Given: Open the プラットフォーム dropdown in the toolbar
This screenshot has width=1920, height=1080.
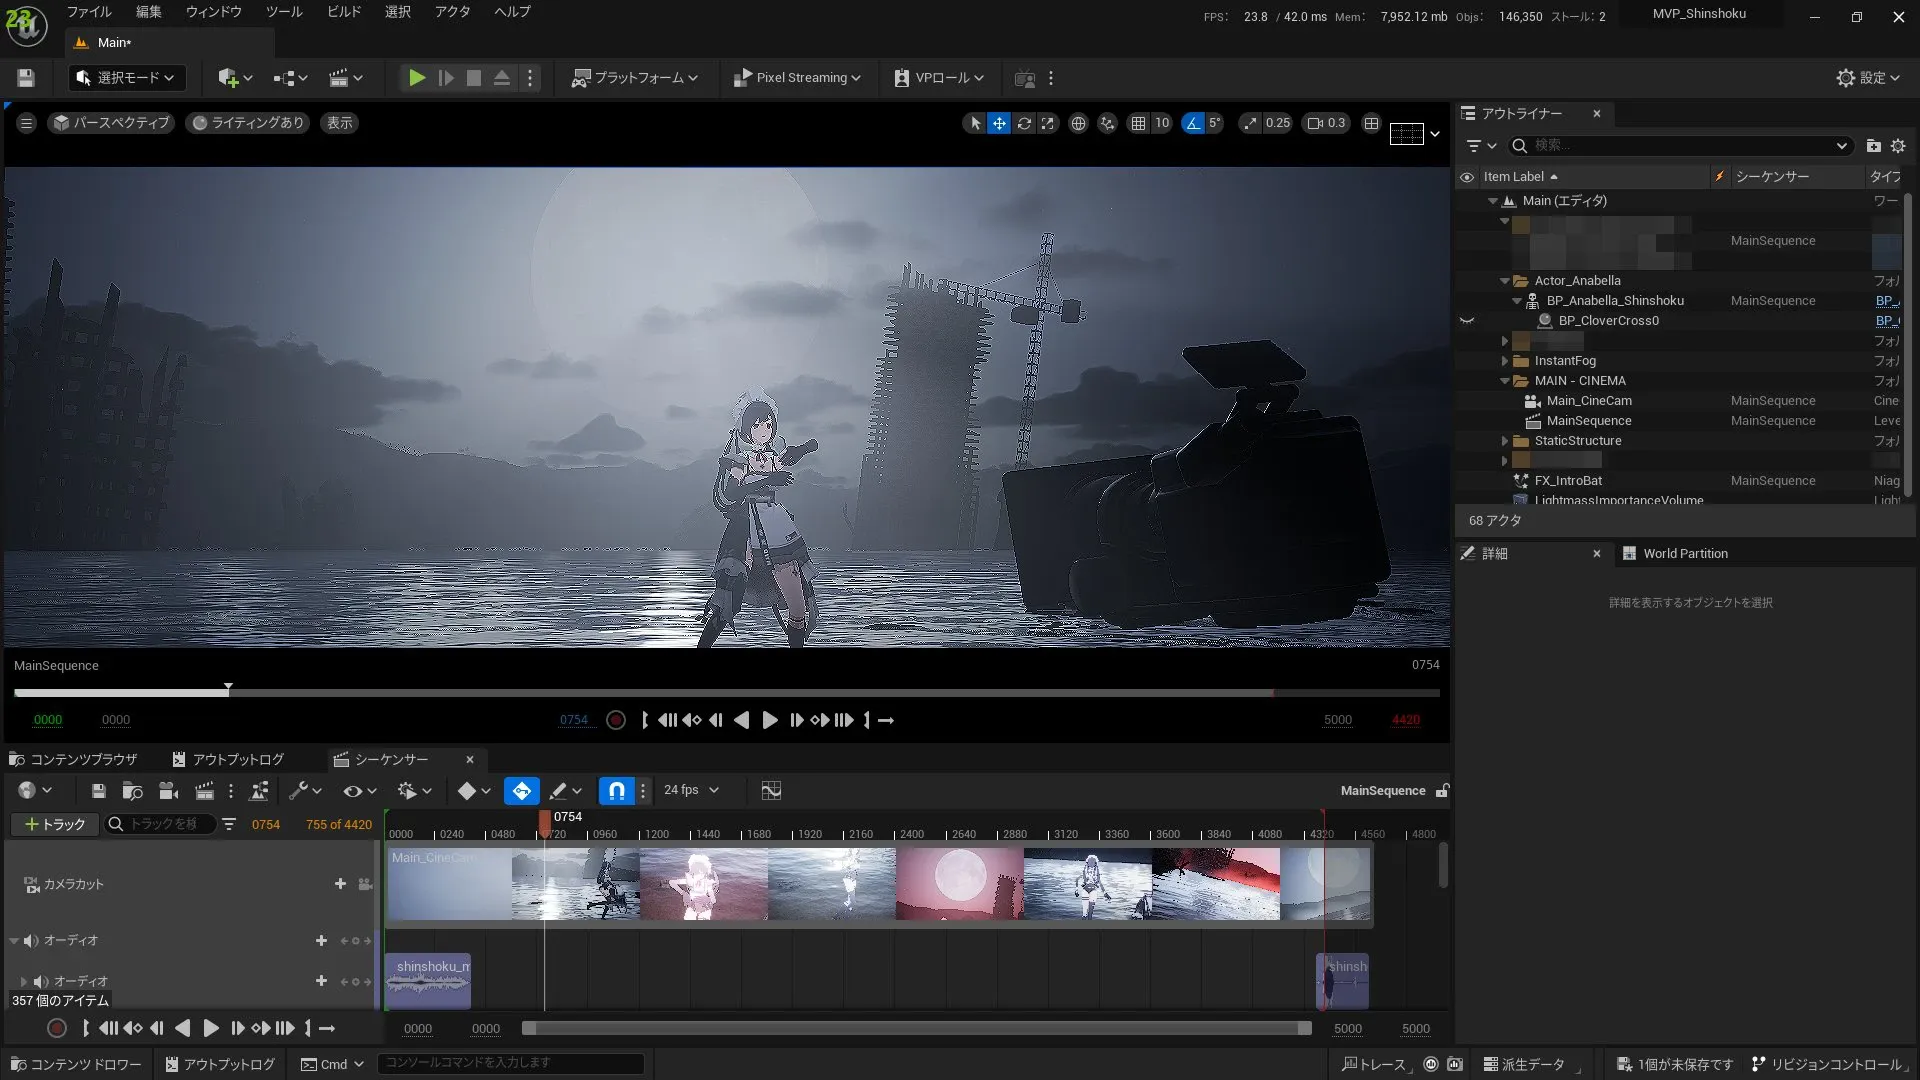Looking at the screenshot, I should pos(634,77).
